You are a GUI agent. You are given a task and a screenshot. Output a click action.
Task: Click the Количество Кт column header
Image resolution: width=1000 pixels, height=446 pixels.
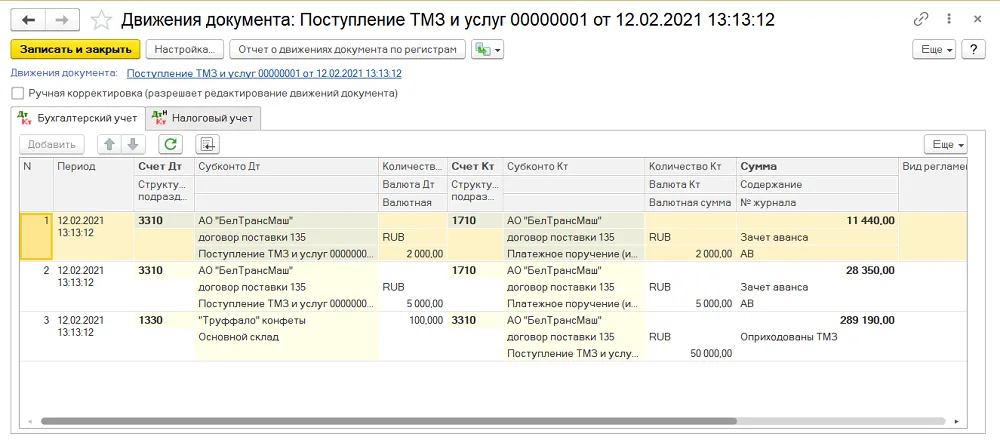[x=691, y=167]
